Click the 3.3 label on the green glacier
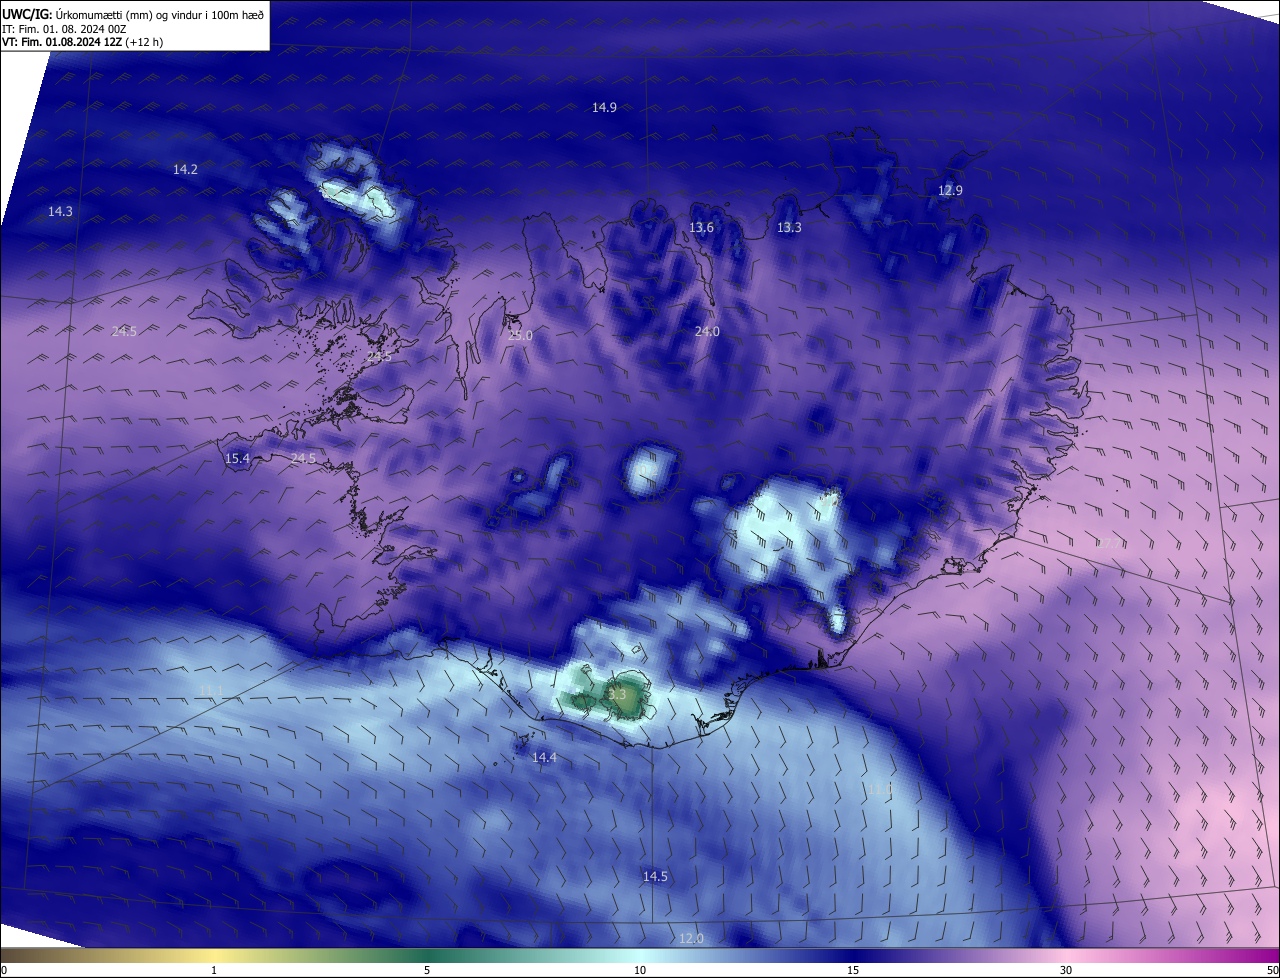 click(617, 694)
